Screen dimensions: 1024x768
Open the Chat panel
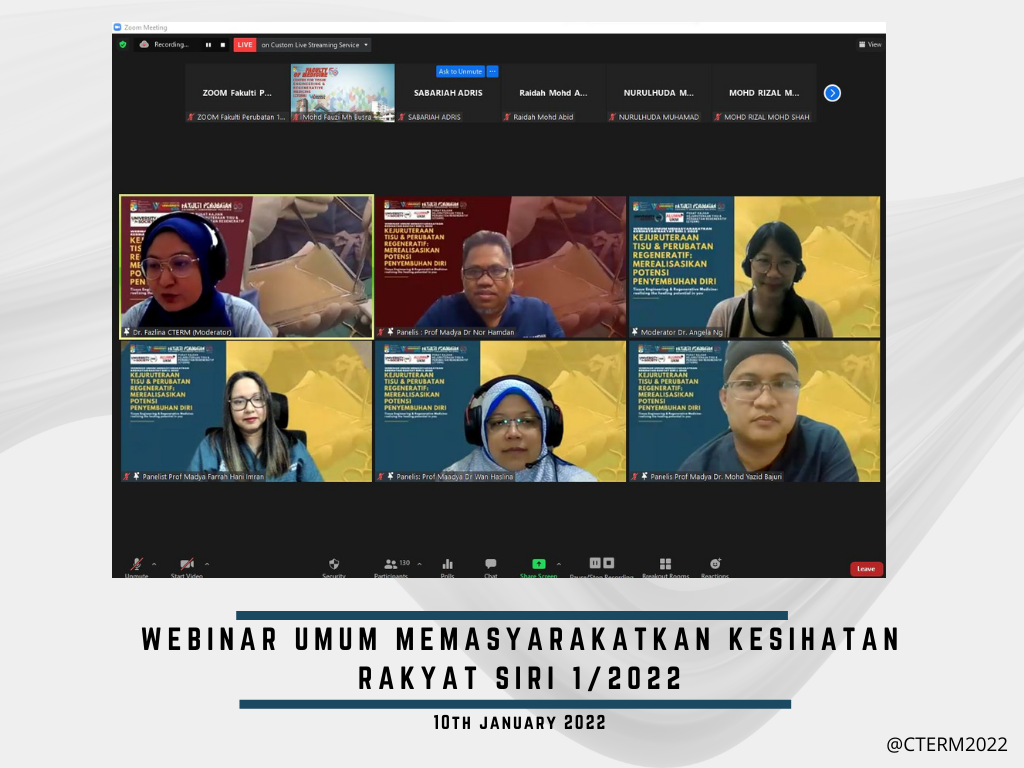490,565
